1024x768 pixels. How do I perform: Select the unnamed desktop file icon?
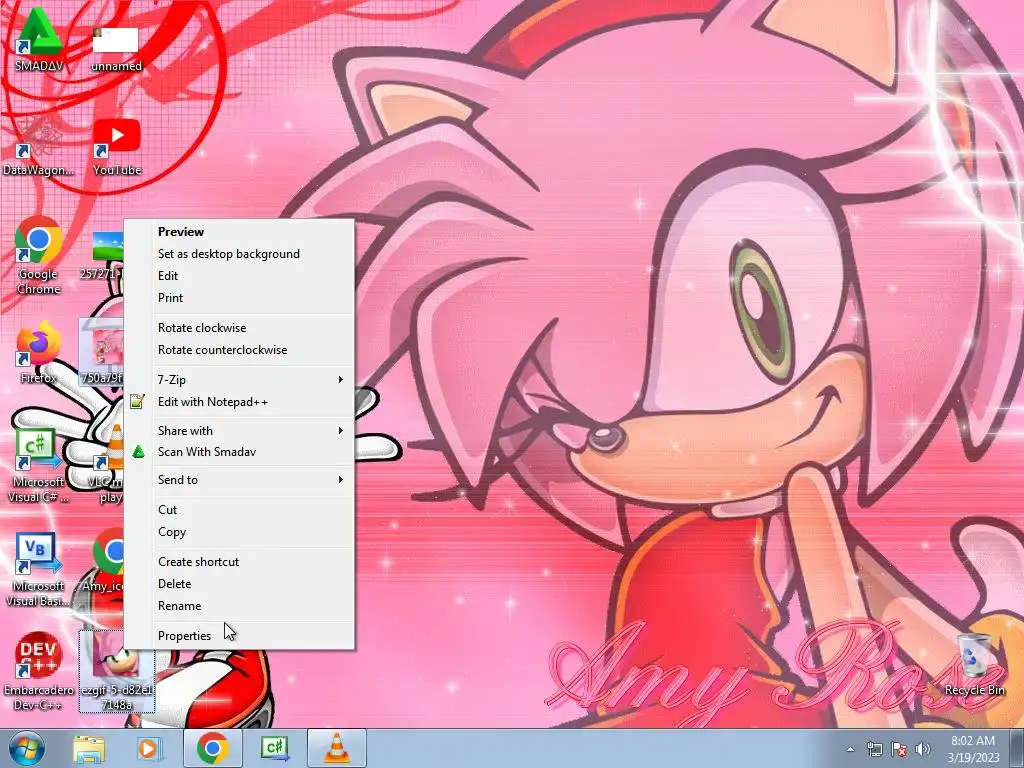(x=116, y=49)
